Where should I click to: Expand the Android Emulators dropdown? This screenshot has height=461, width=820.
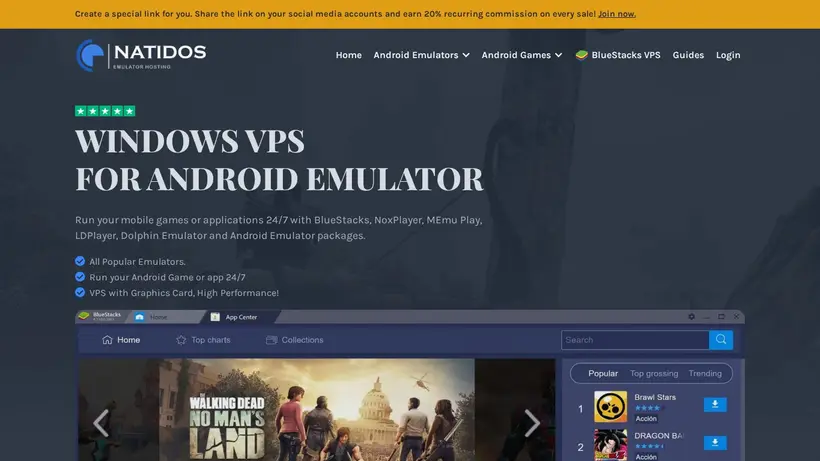[422, 55]
